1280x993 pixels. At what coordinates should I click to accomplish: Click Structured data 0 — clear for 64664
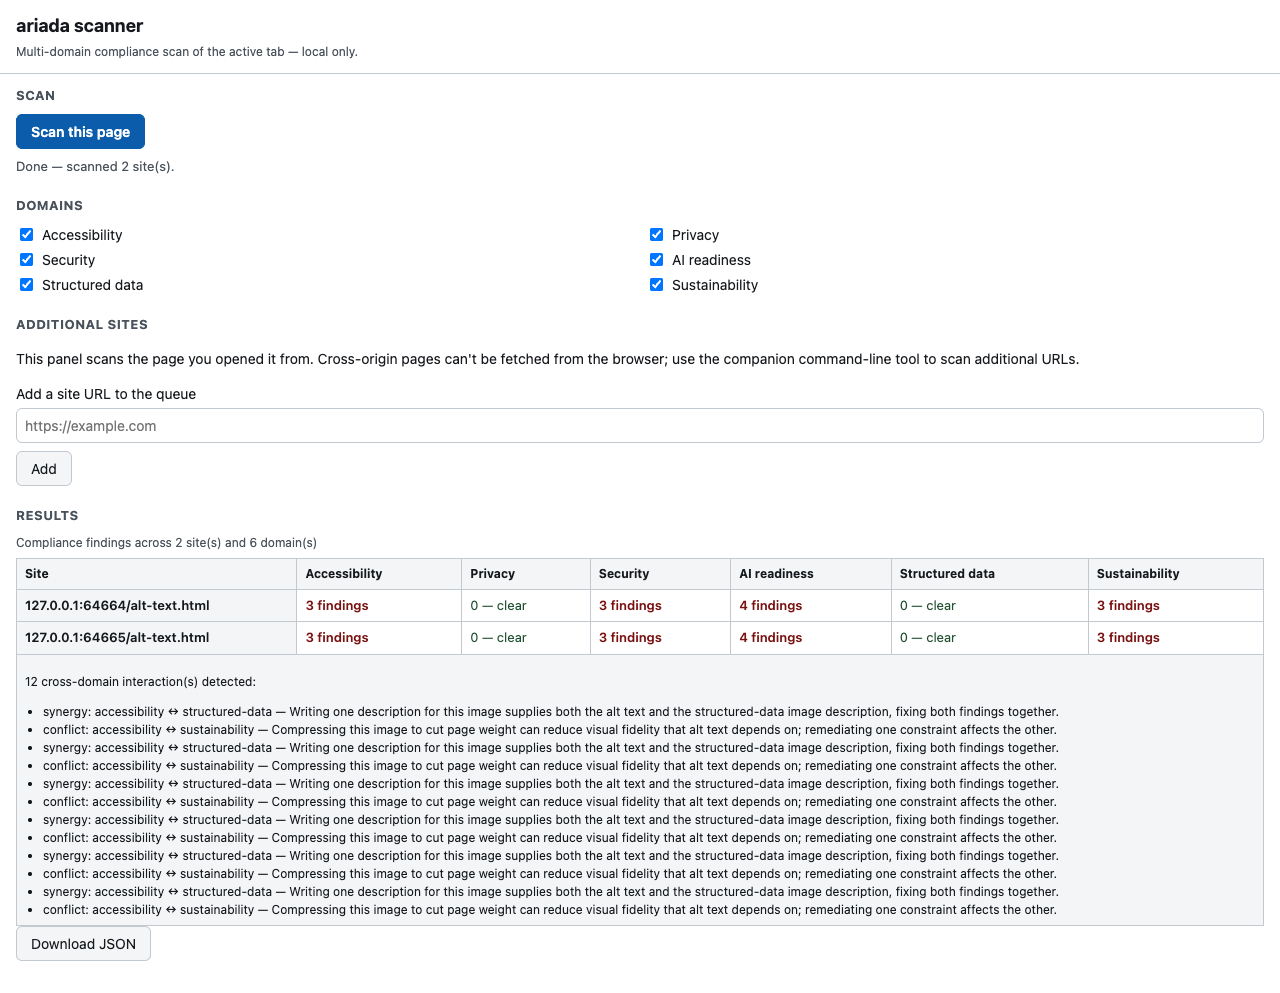[x=928, y=606]
